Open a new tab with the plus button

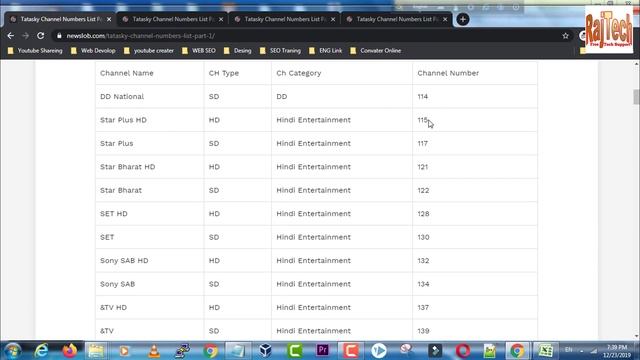pyautogui.click(x=463, y=19)
